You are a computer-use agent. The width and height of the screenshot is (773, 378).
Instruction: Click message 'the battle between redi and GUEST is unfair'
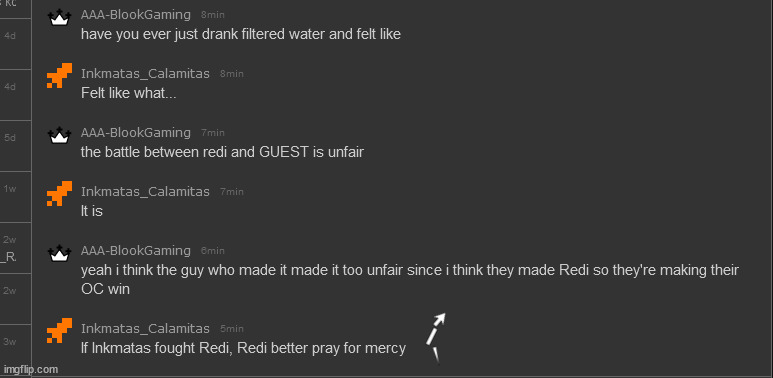pyautogui.click(x=222, y=152)
